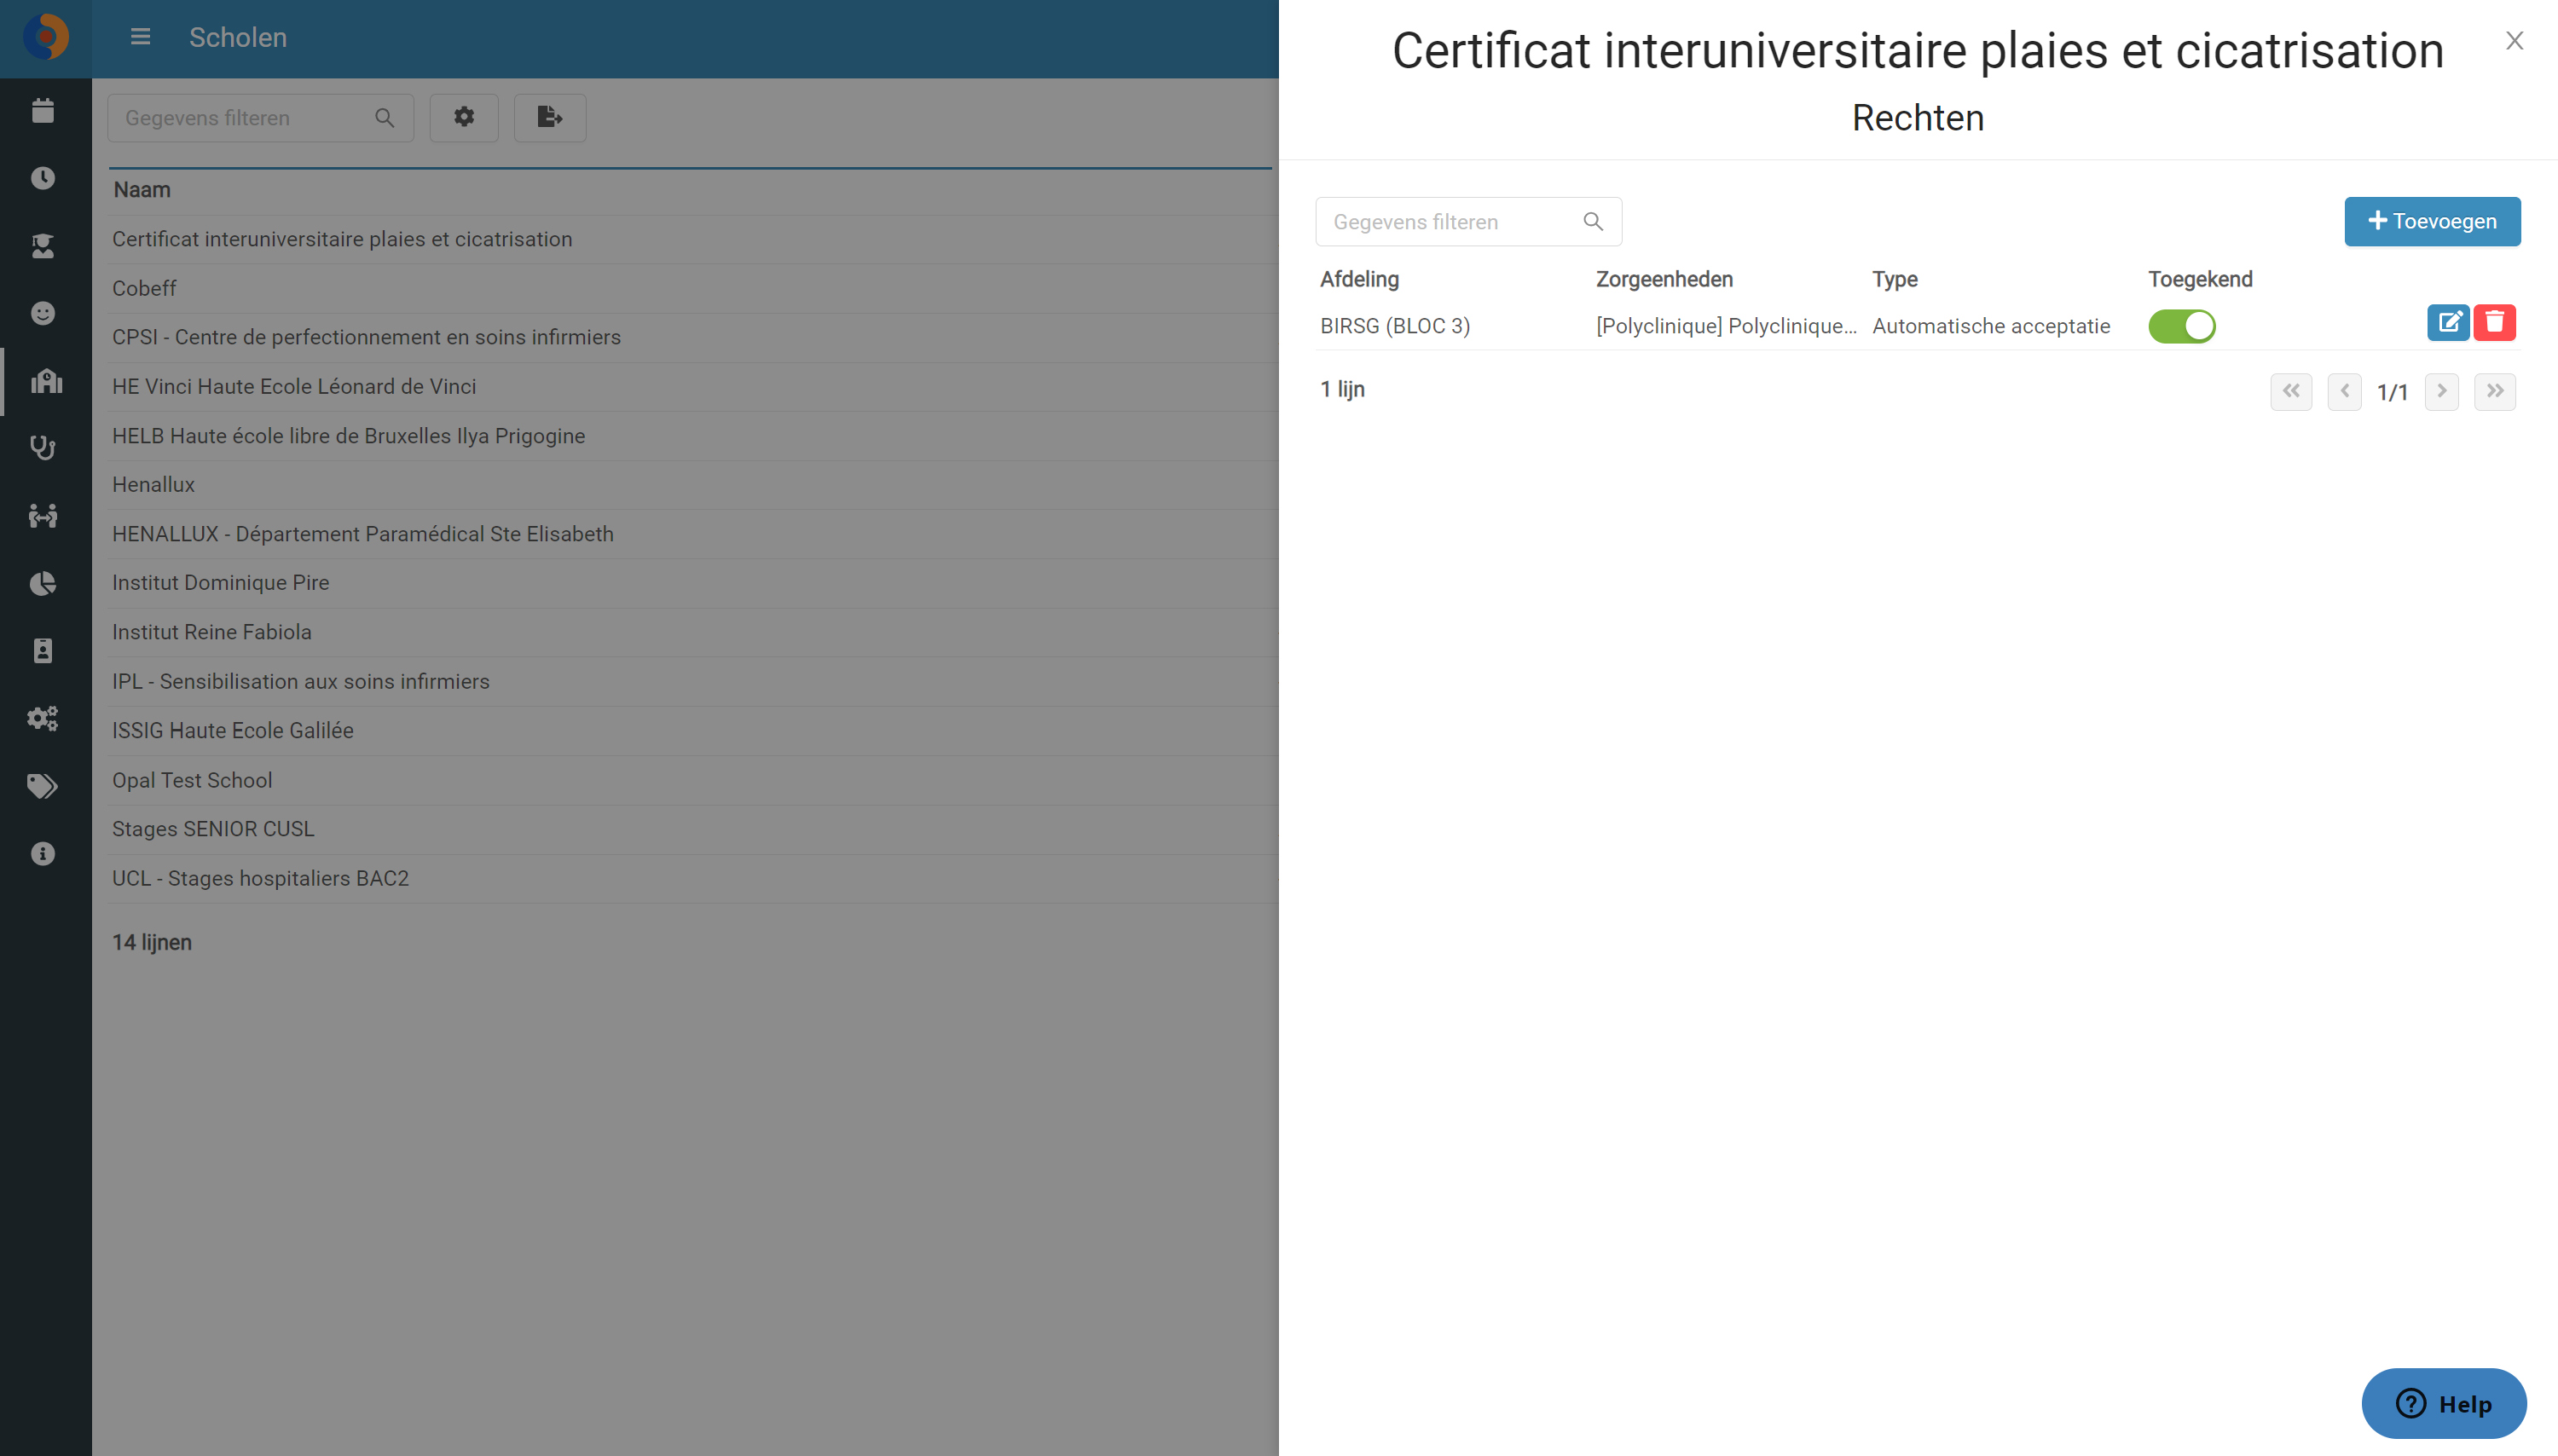Click the export icon in Scholen toolbar

click(550, 118)
